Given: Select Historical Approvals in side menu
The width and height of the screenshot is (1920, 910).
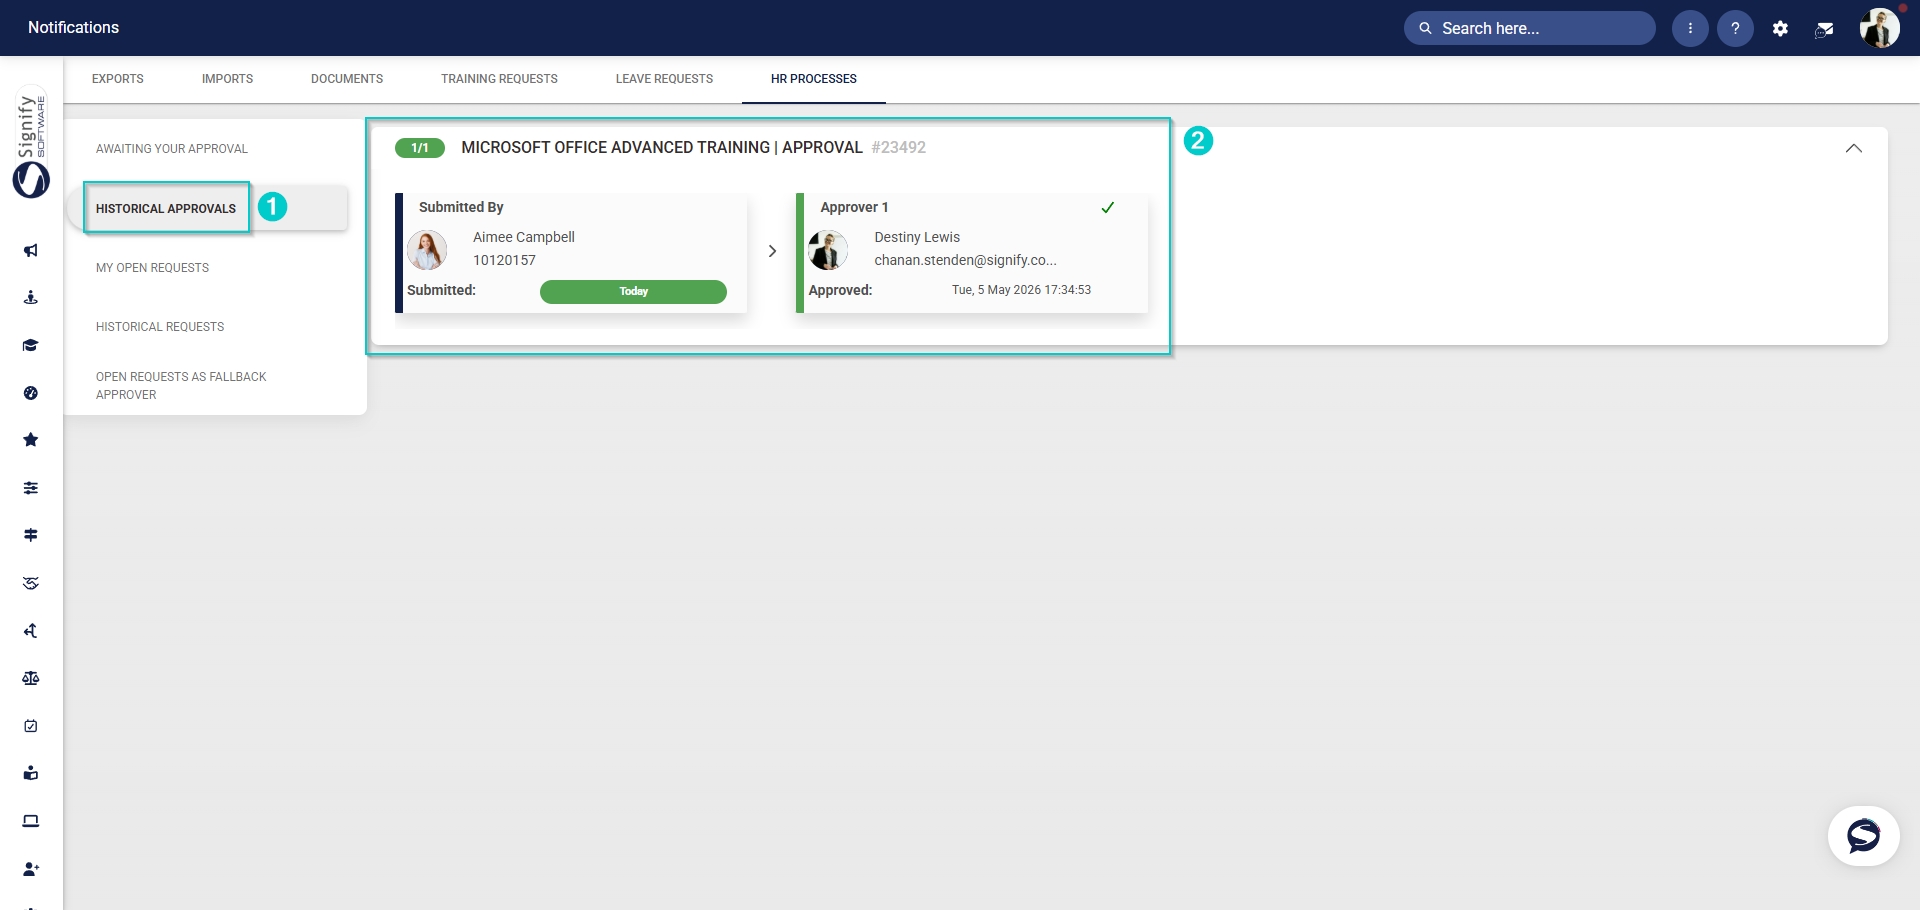Looking at the screenshot, I should pyautogui.click(x=166, y=208).
